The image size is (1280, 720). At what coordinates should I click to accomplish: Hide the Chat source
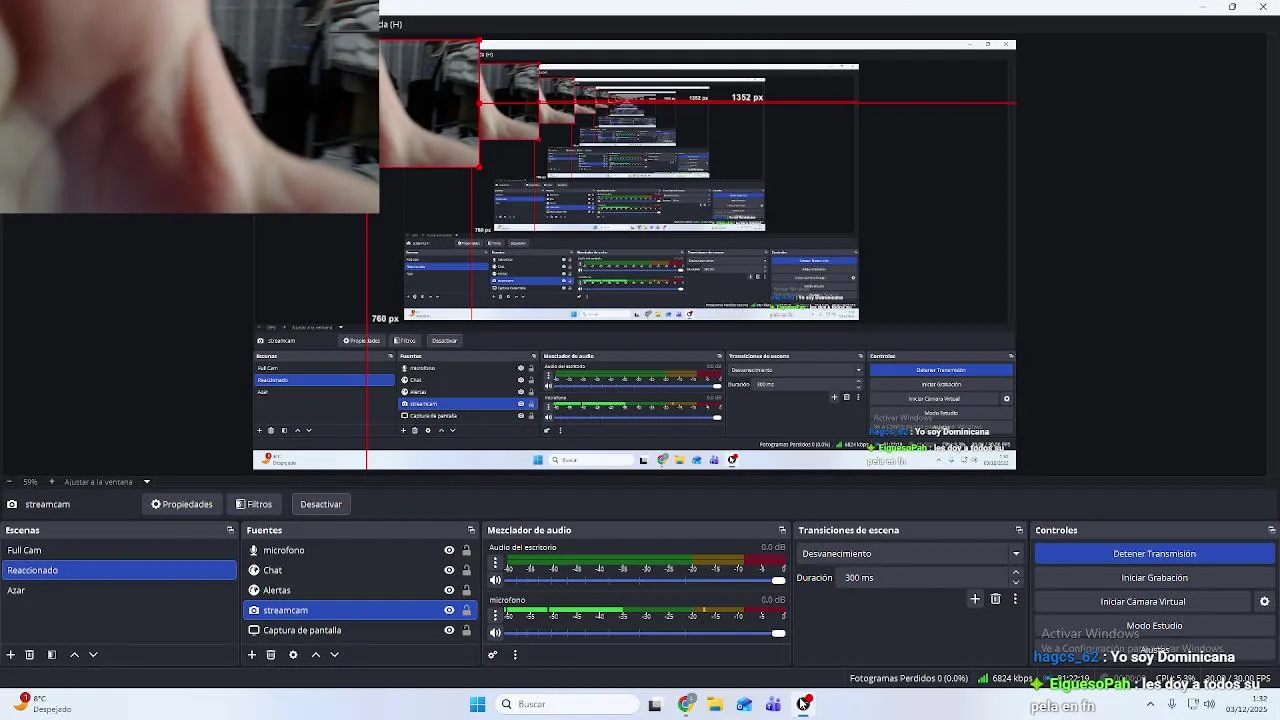(x=449, y=570)
